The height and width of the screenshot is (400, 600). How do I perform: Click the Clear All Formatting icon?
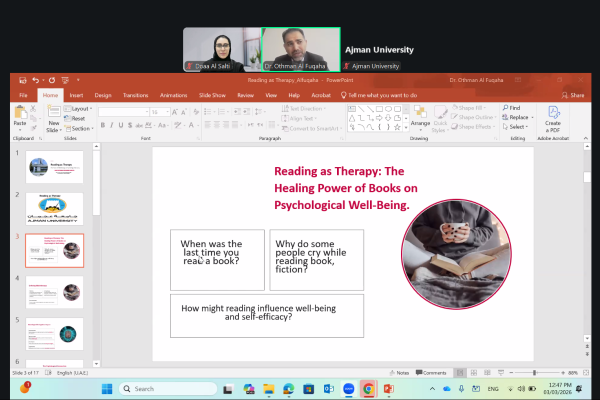tap(196, 112)
